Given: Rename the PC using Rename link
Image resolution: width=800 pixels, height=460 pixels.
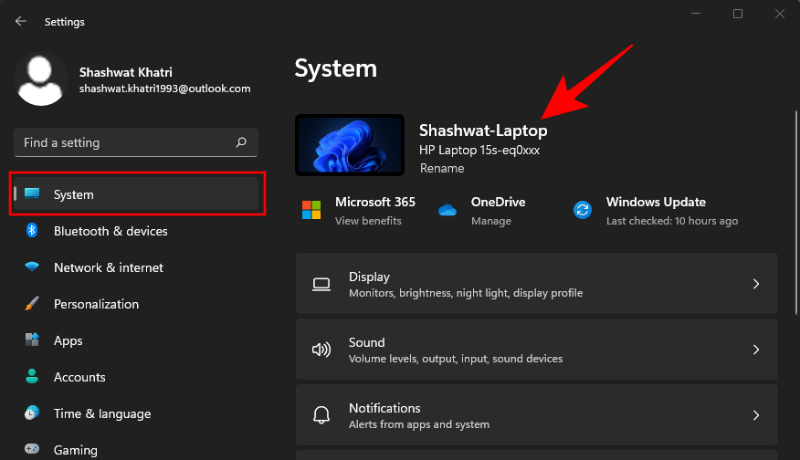Looking at the screenshot, I should point(441,169).
